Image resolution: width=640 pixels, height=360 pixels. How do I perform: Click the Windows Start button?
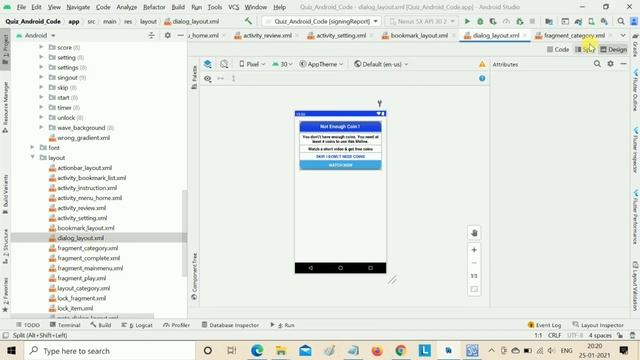pyautogui.click(x=11, y=351)
